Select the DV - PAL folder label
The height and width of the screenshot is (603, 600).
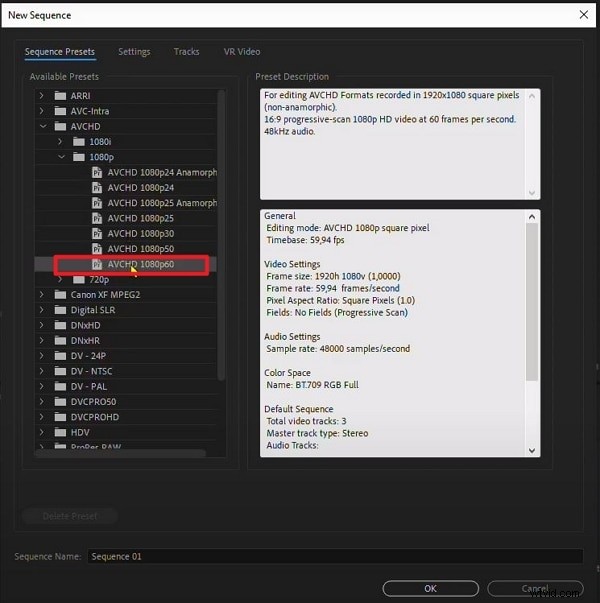click(x=89, y=386)
